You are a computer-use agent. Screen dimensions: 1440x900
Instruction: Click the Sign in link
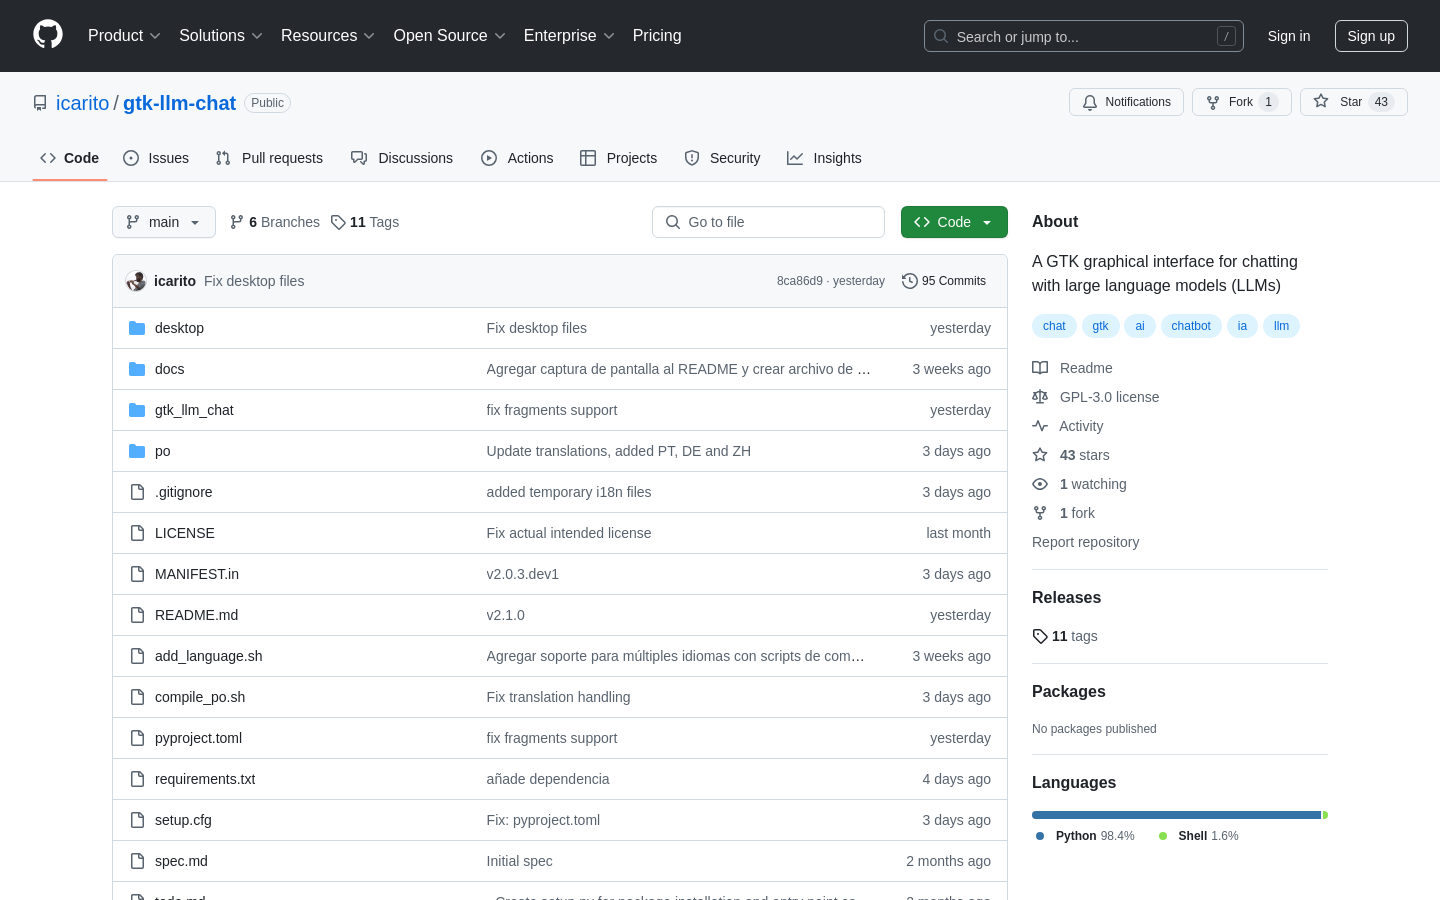1289,36
